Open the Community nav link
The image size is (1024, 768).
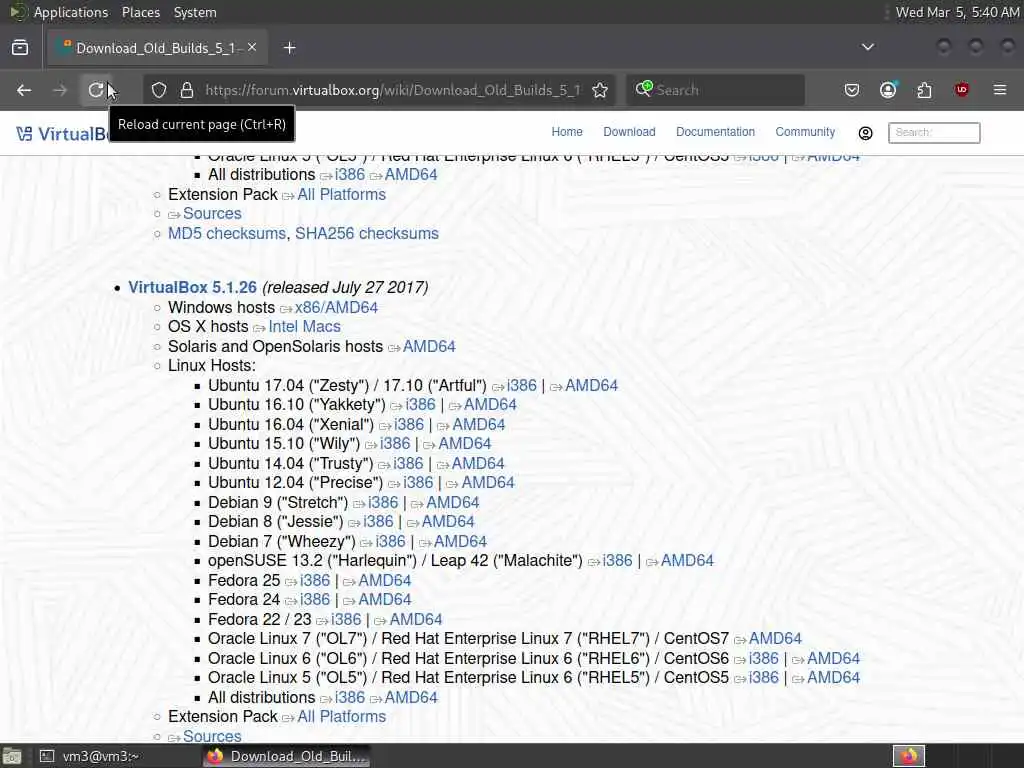coord(805,132)
